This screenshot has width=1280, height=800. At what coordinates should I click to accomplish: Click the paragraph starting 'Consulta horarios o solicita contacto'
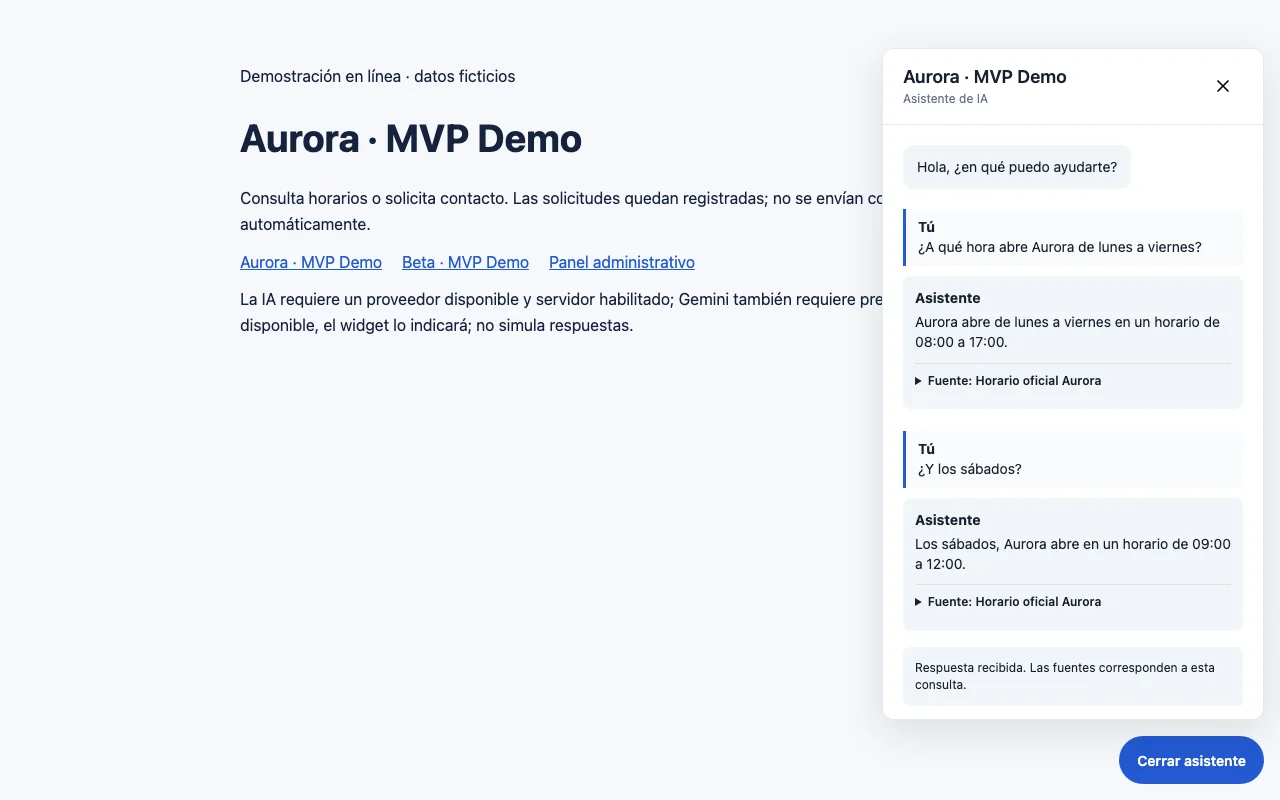click(561, 211)
